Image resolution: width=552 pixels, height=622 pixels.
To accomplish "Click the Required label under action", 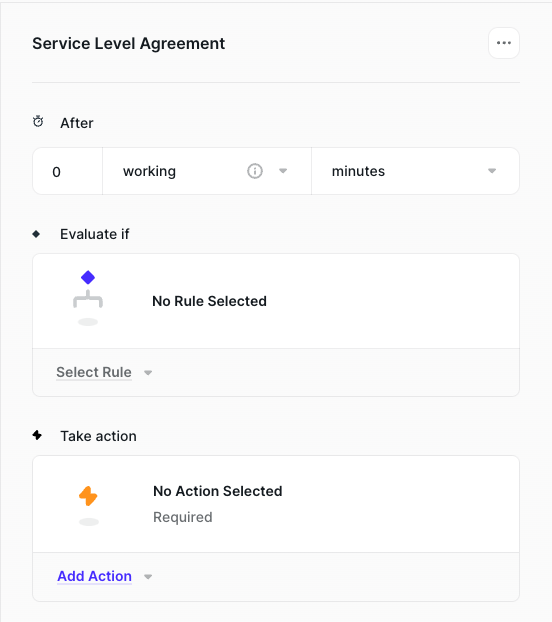I will pos(183,517).
